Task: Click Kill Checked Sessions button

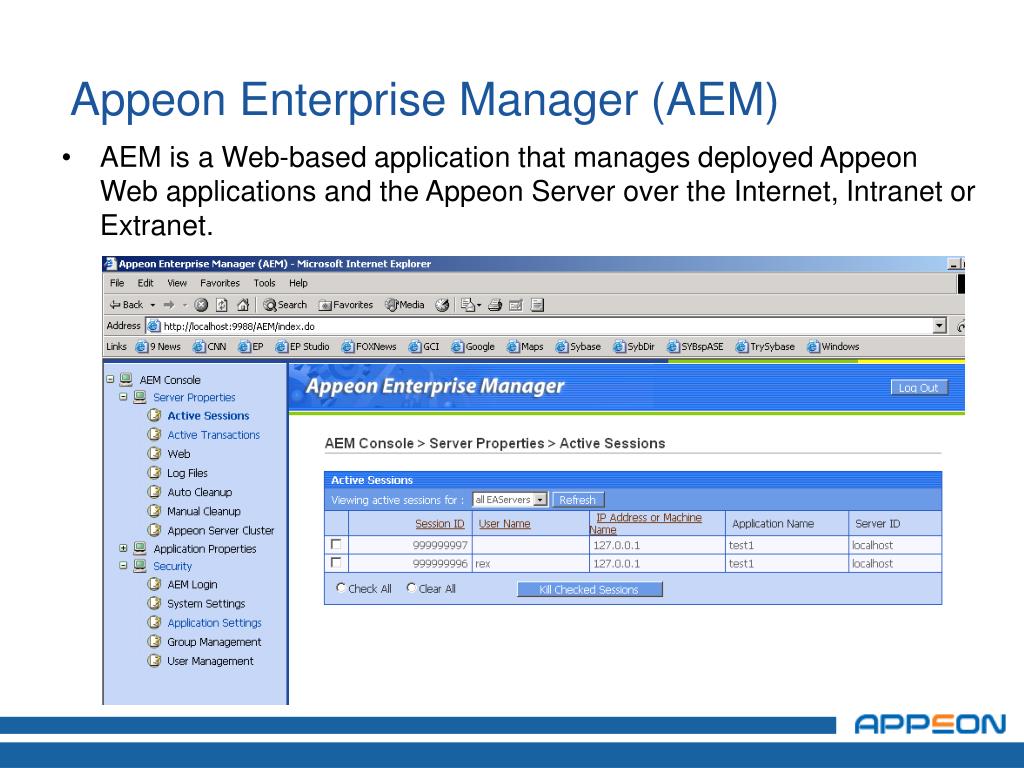Action: (589, 590)
